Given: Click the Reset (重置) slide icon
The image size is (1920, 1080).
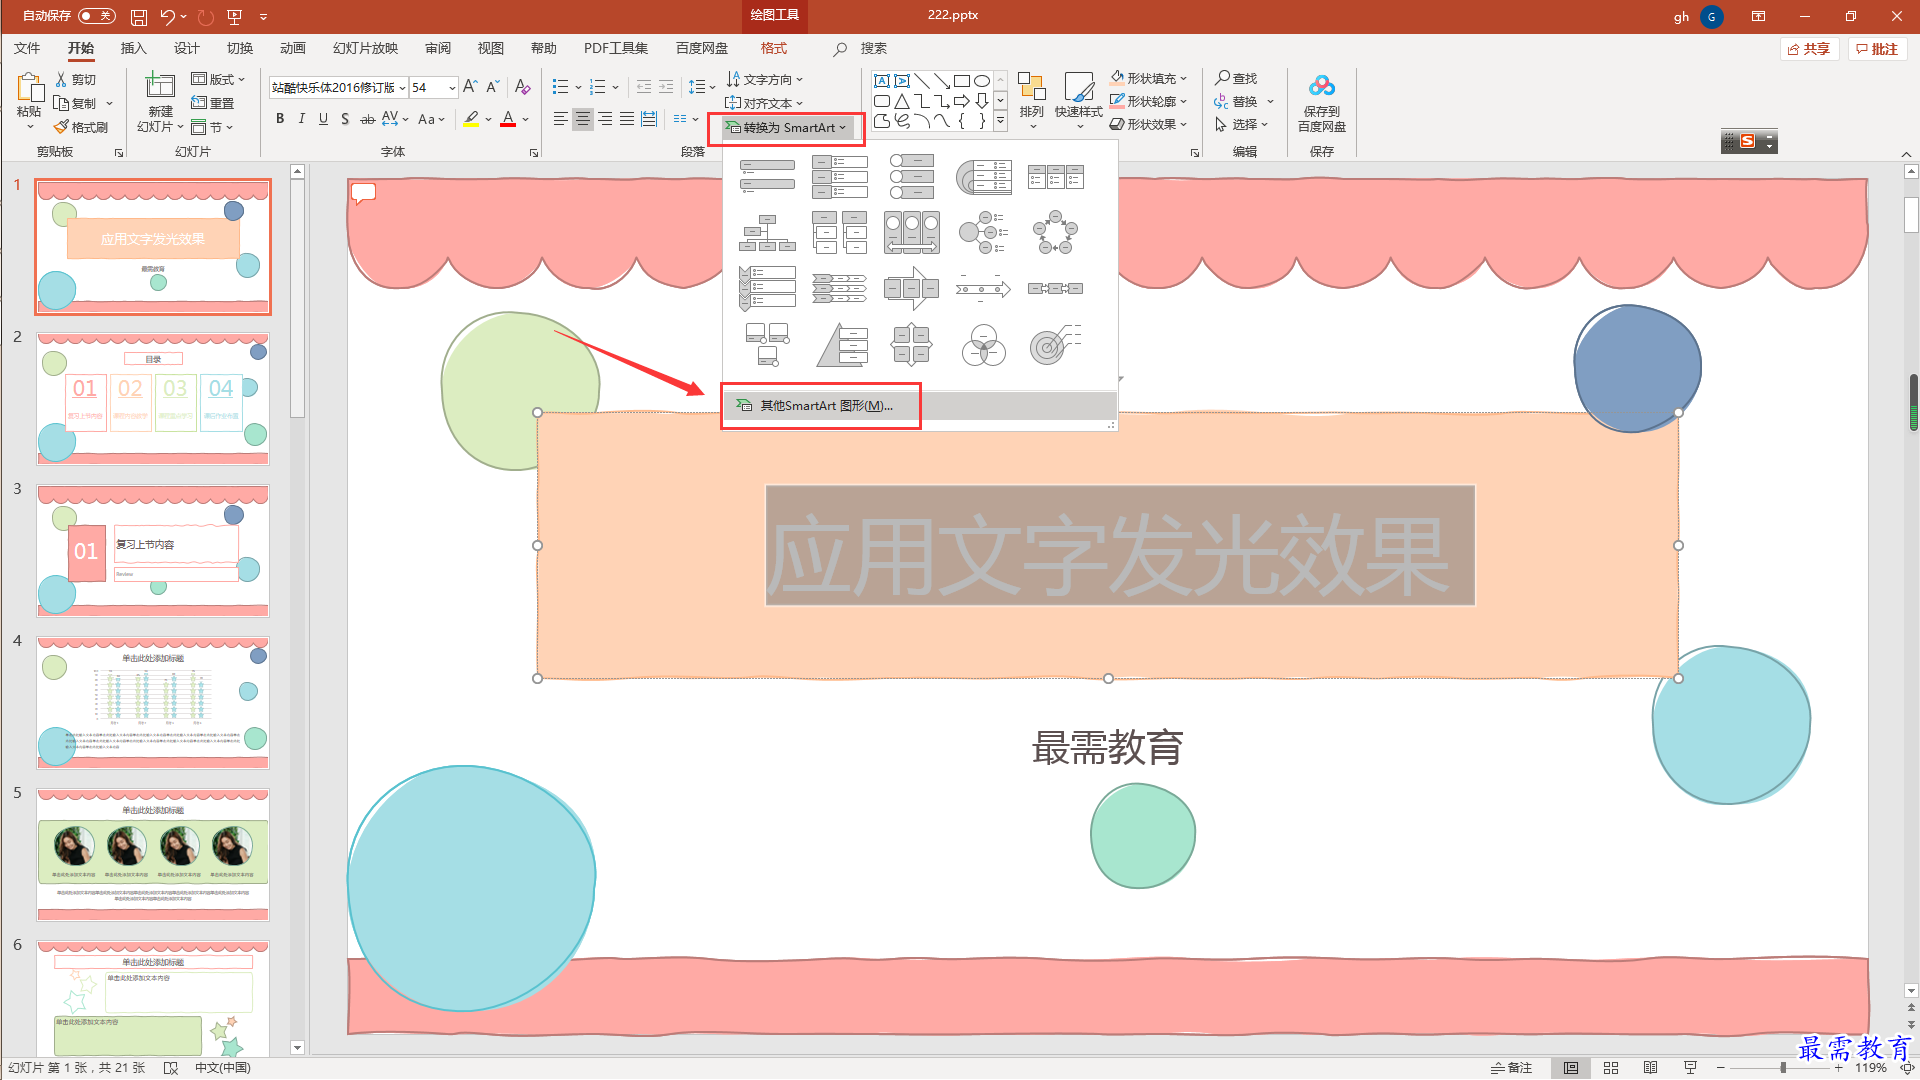Looking at the screenshot, I should pyautogui.click(x=199, y=103).
